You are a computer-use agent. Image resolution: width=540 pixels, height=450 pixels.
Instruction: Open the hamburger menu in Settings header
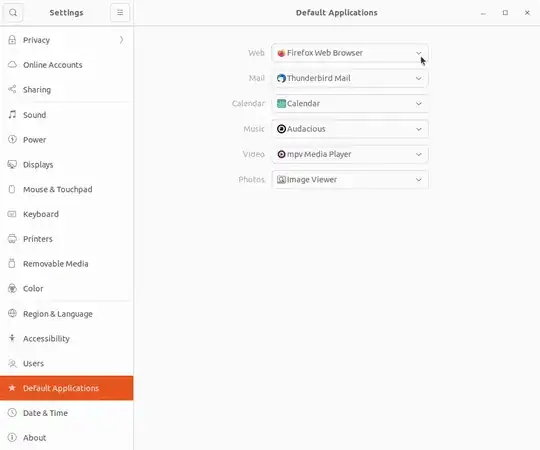120,13
